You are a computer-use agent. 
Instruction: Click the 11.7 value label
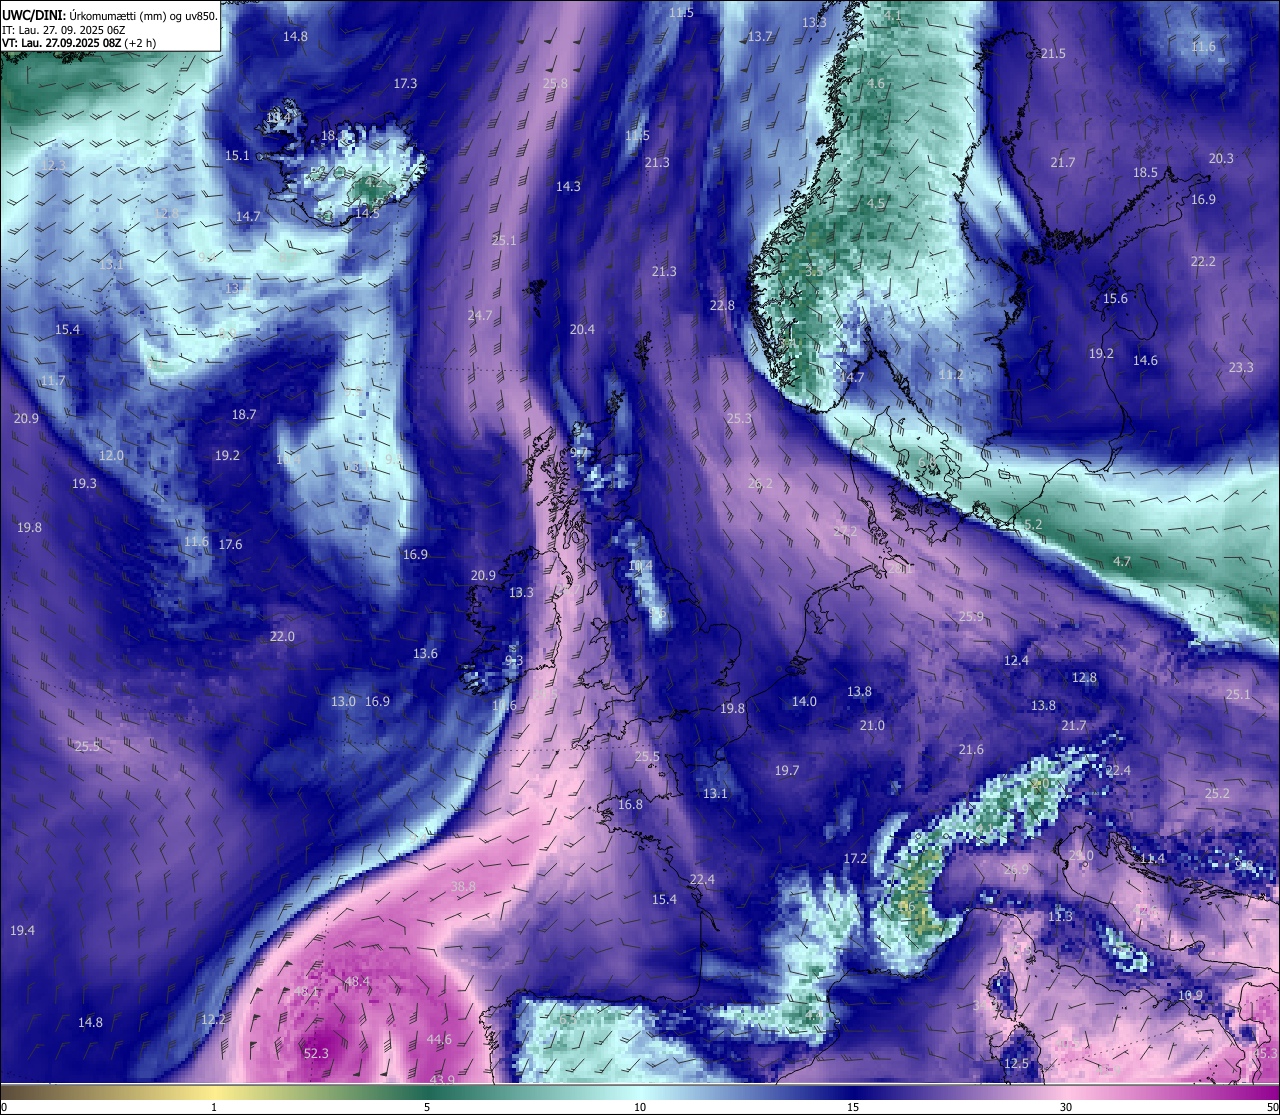tap(53, 380)
